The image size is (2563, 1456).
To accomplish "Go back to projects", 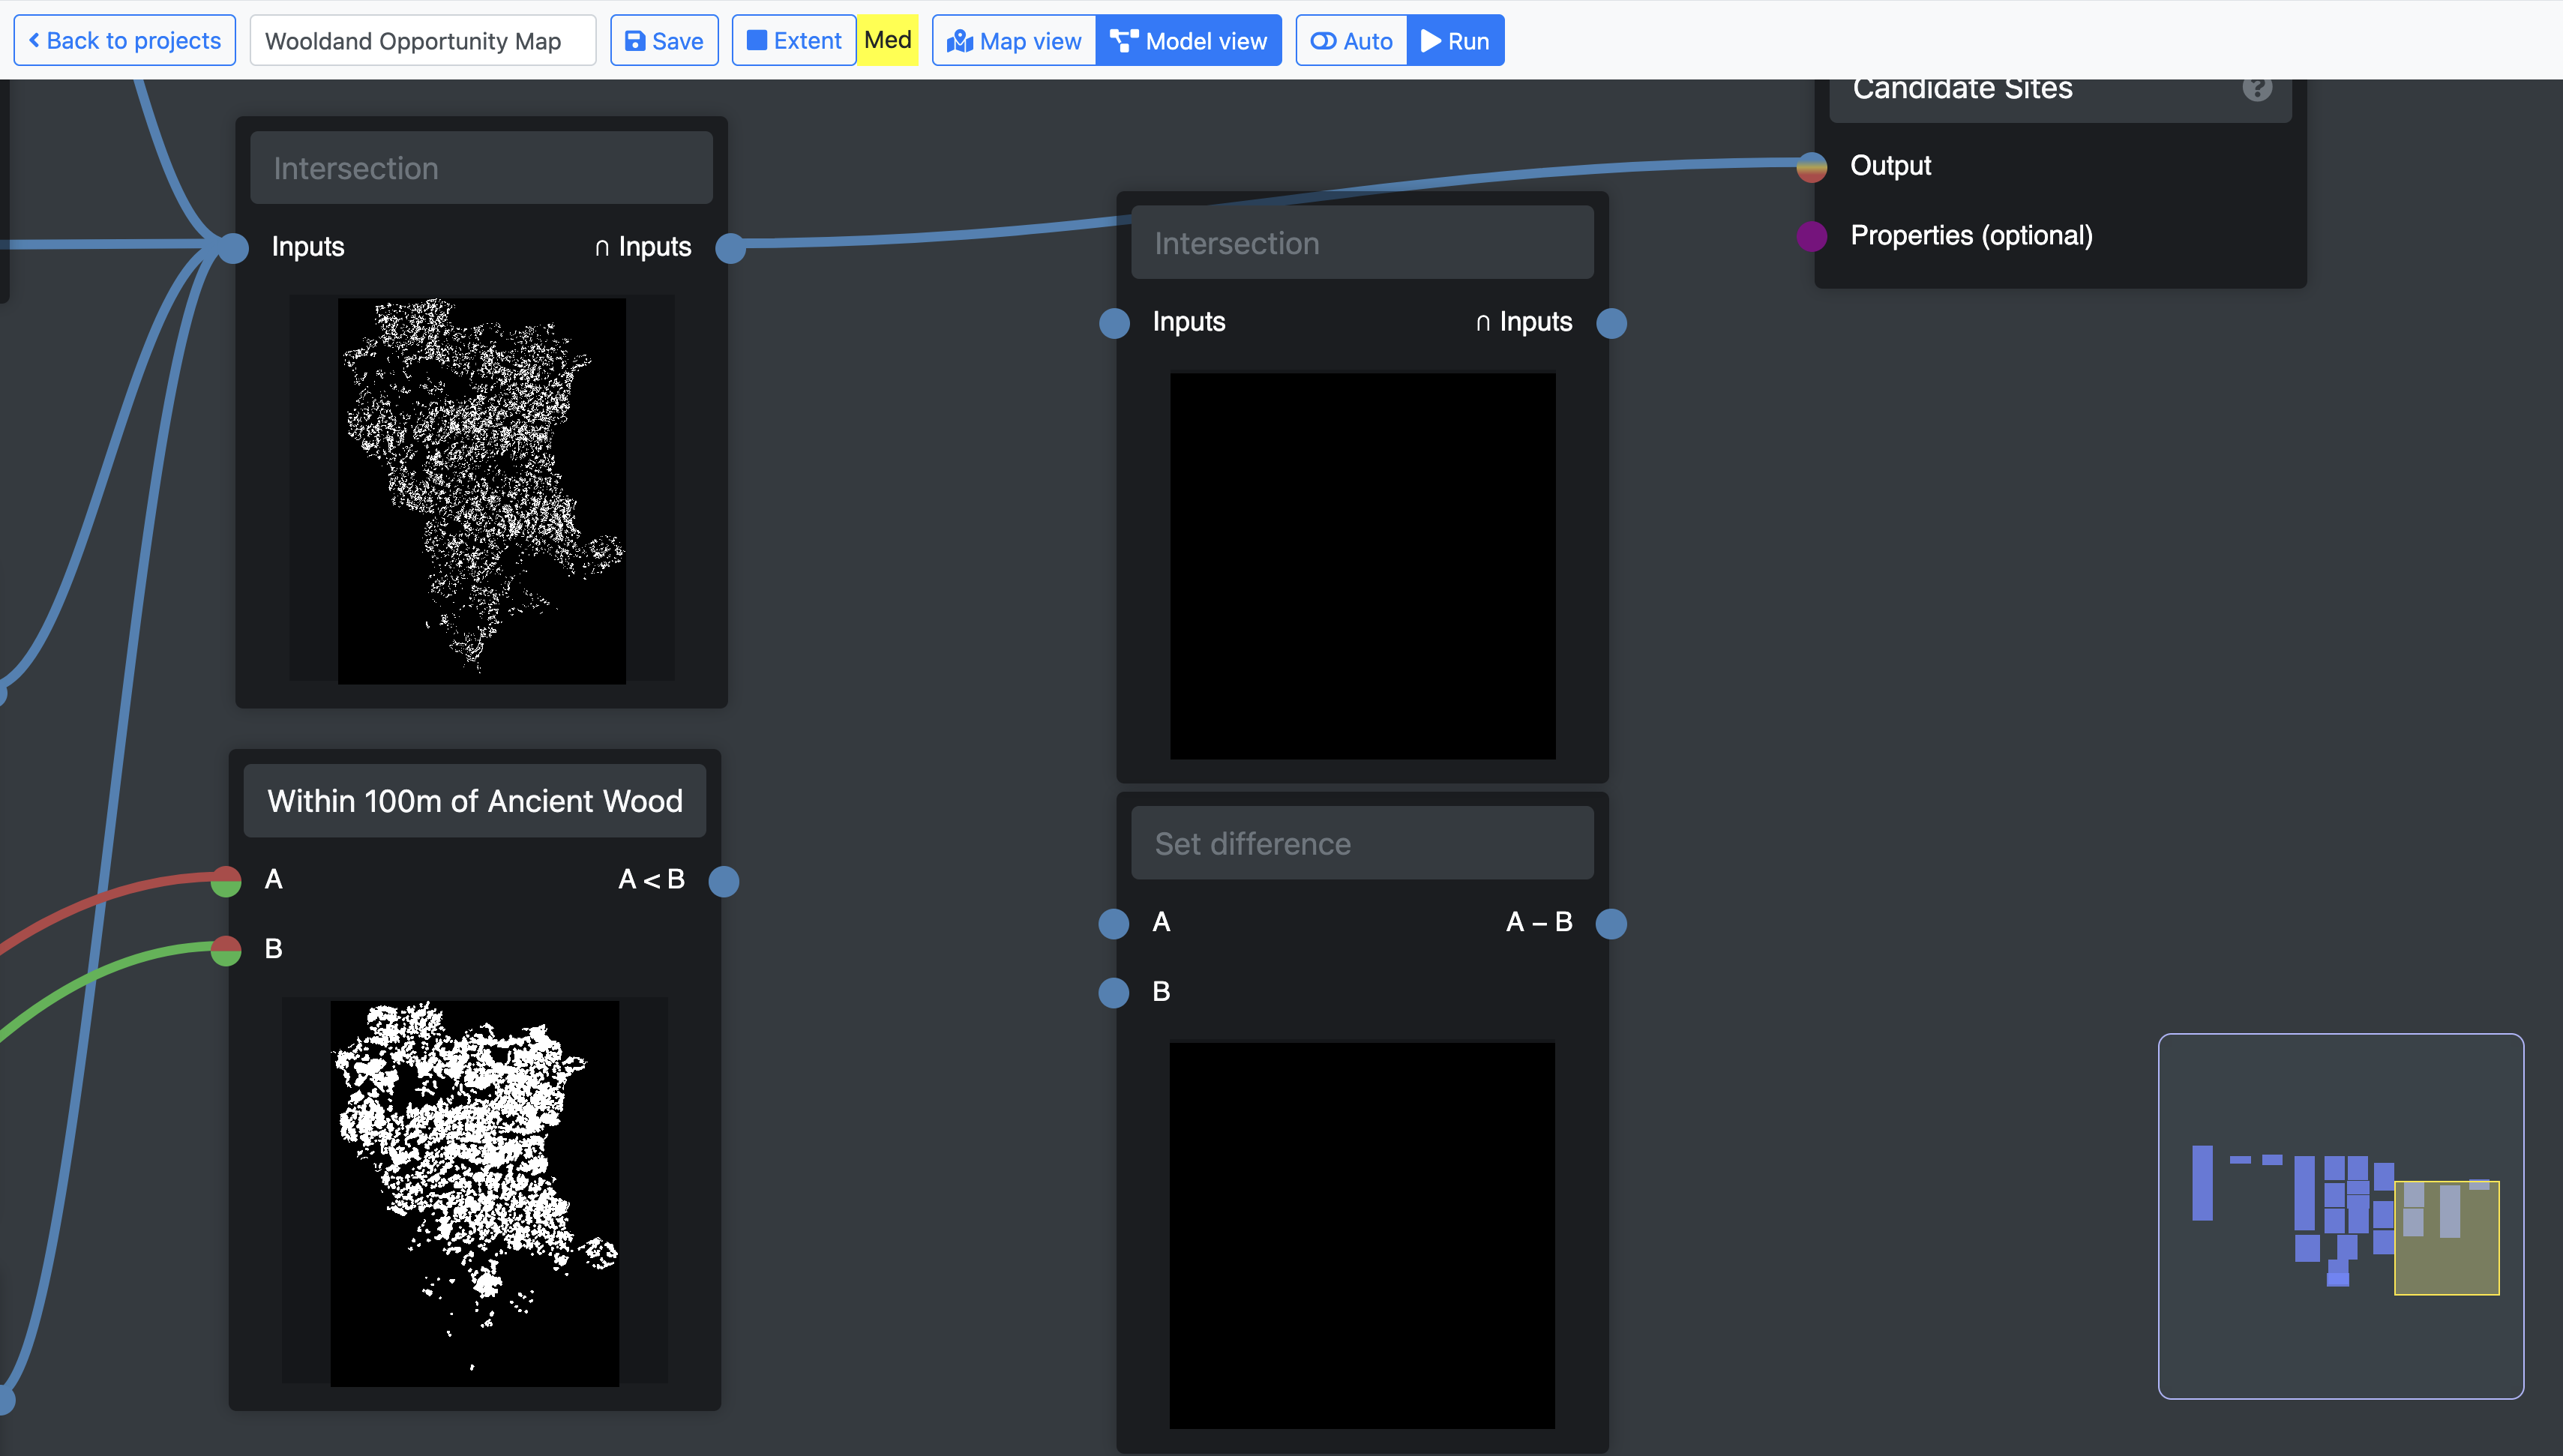I will (x=125, y=41).
